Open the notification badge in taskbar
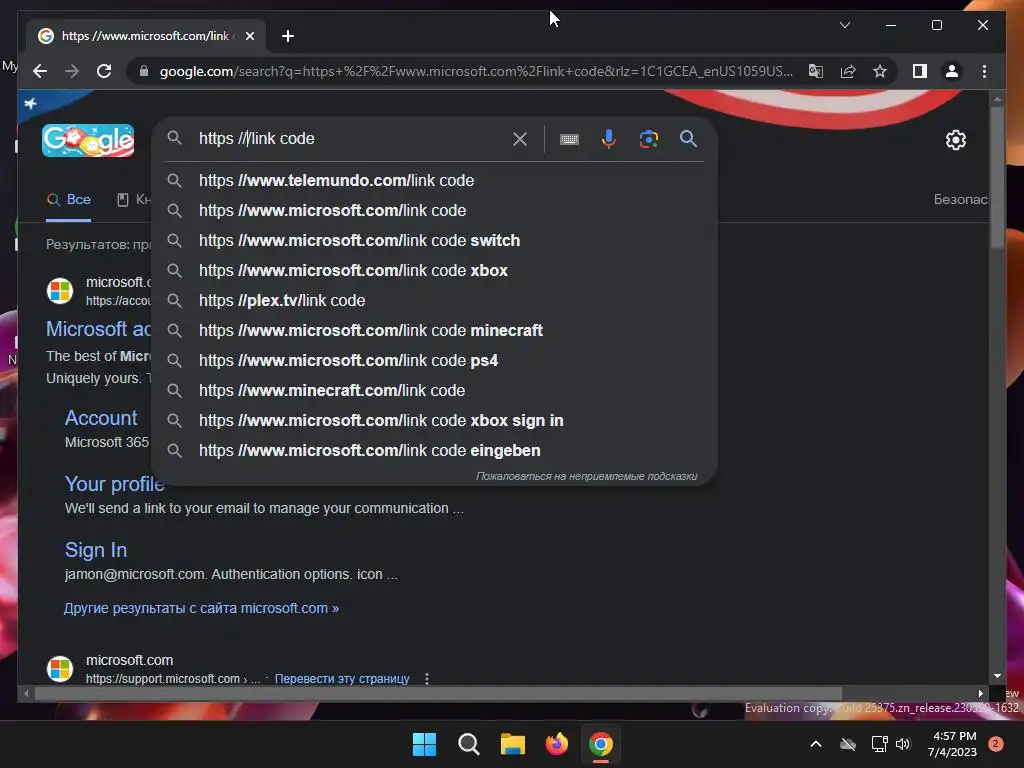The width and height of the screenshot is (1024, 768). (x=995, y=744)
